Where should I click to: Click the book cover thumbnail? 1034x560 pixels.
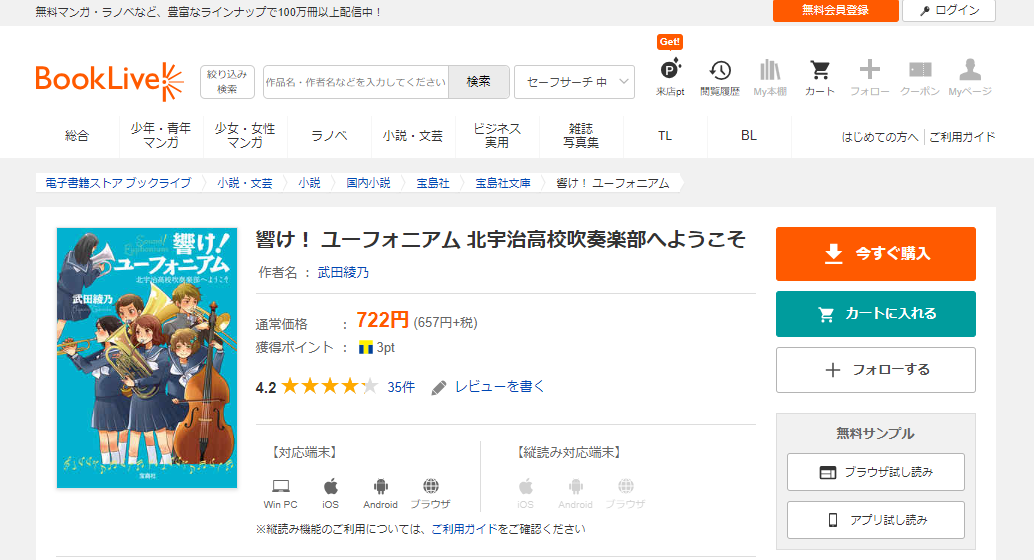pos(147,358)
